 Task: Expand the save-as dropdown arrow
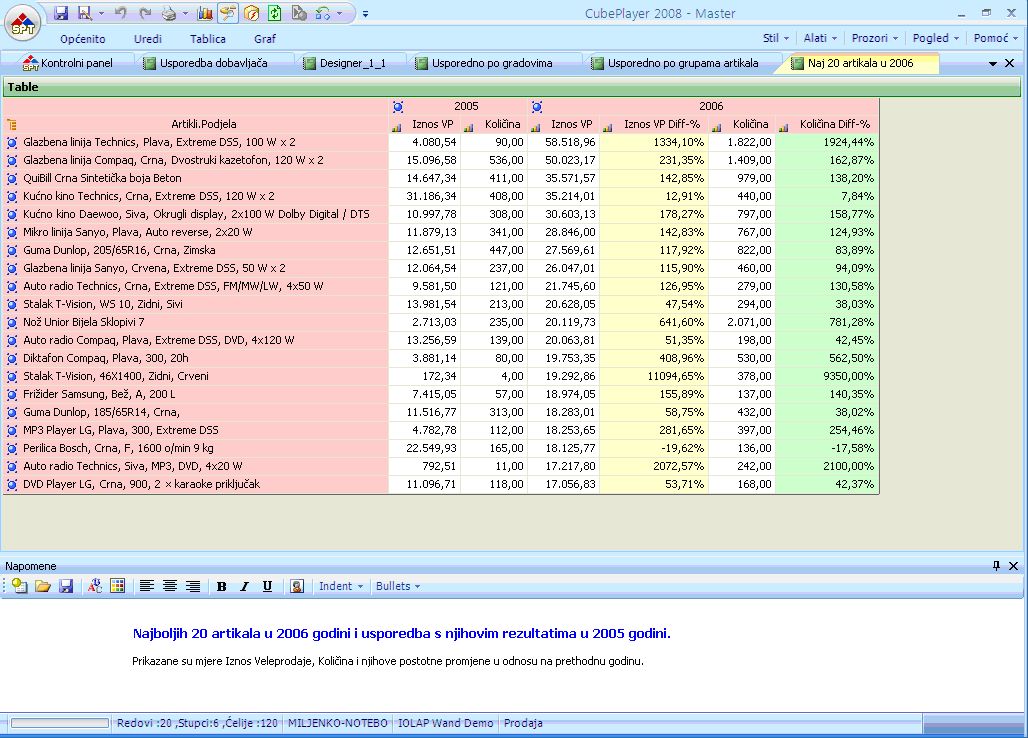point(101,13)
